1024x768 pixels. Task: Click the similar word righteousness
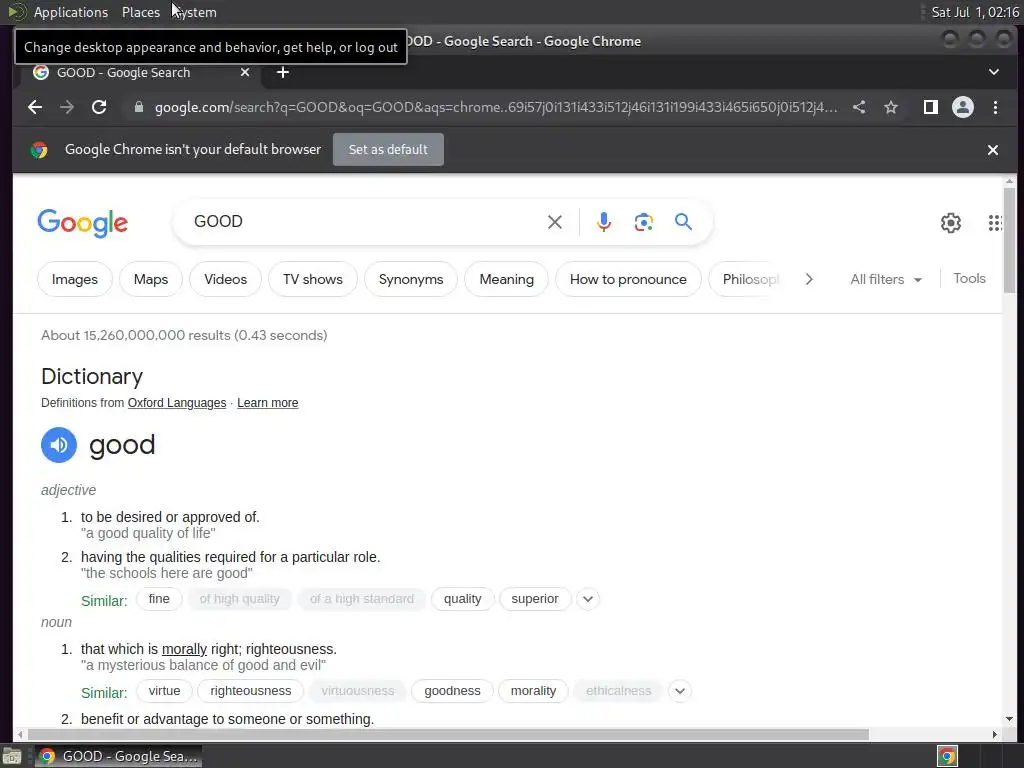pos(251,691)
